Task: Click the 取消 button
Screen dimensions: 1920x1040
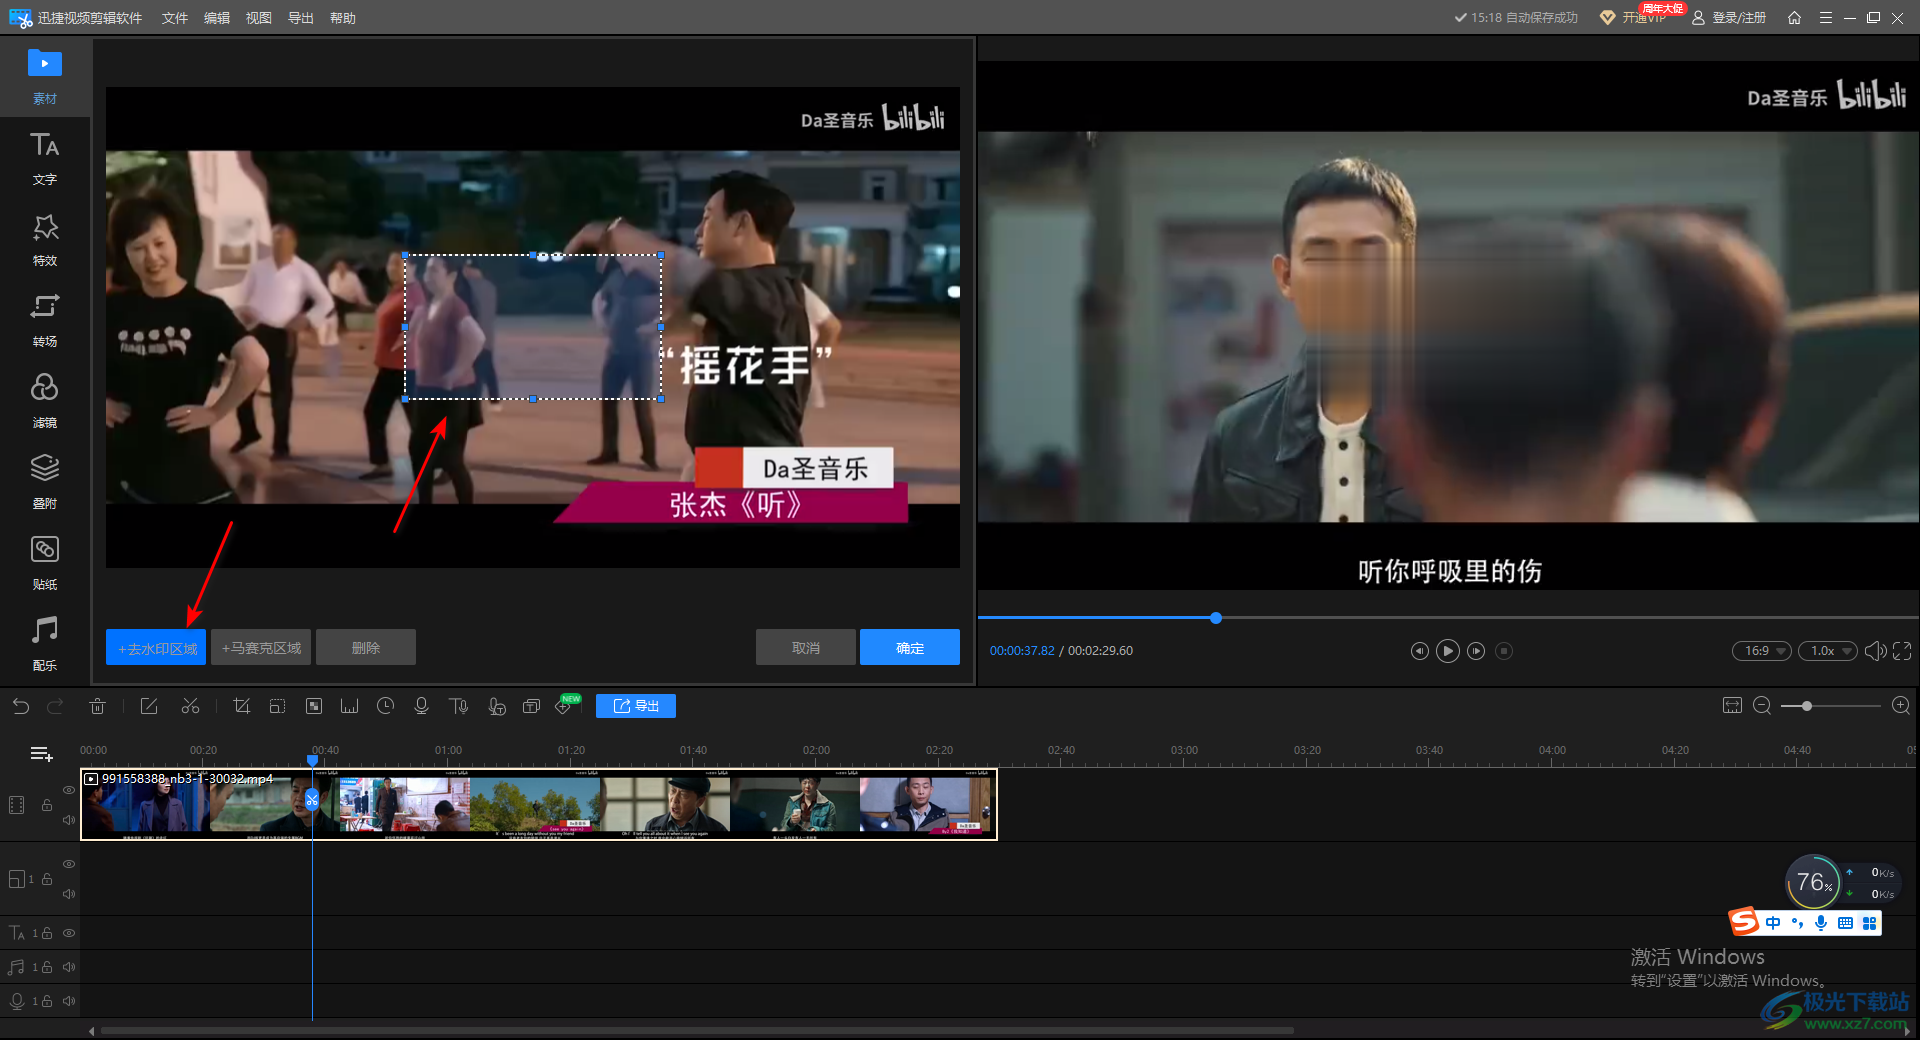Action: click(x=806, y=648)
